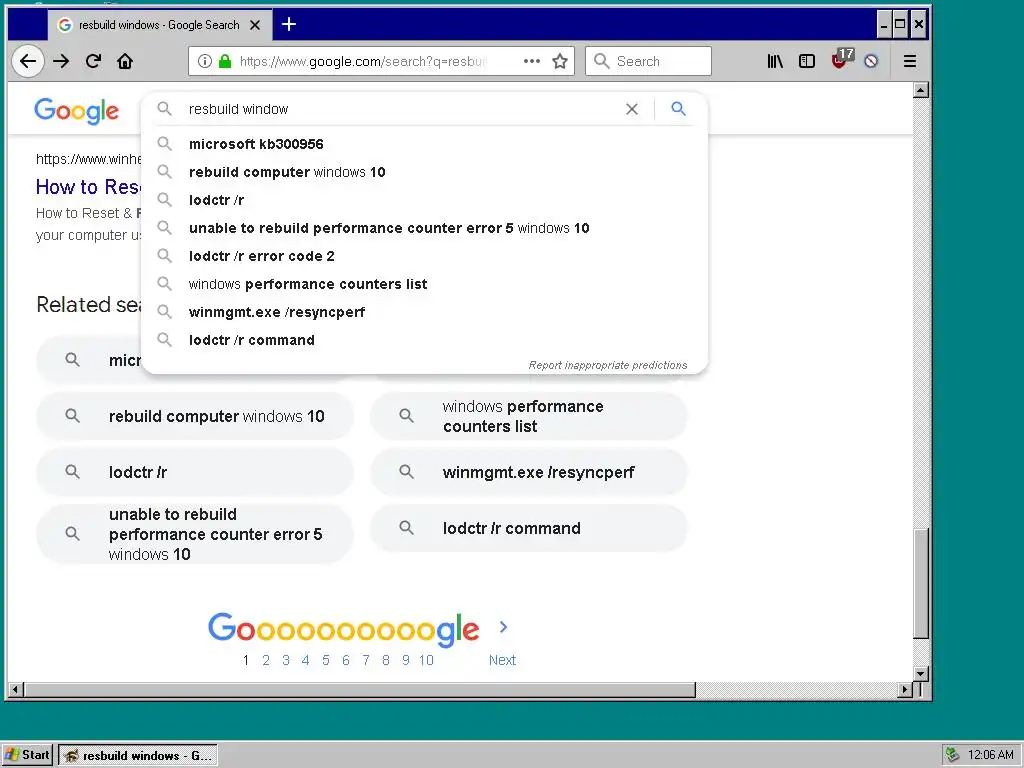Select the resbuild windows taskbar button
This screenshot has height=768, width=1024.
pyautogui.click(x=138, y=756)
